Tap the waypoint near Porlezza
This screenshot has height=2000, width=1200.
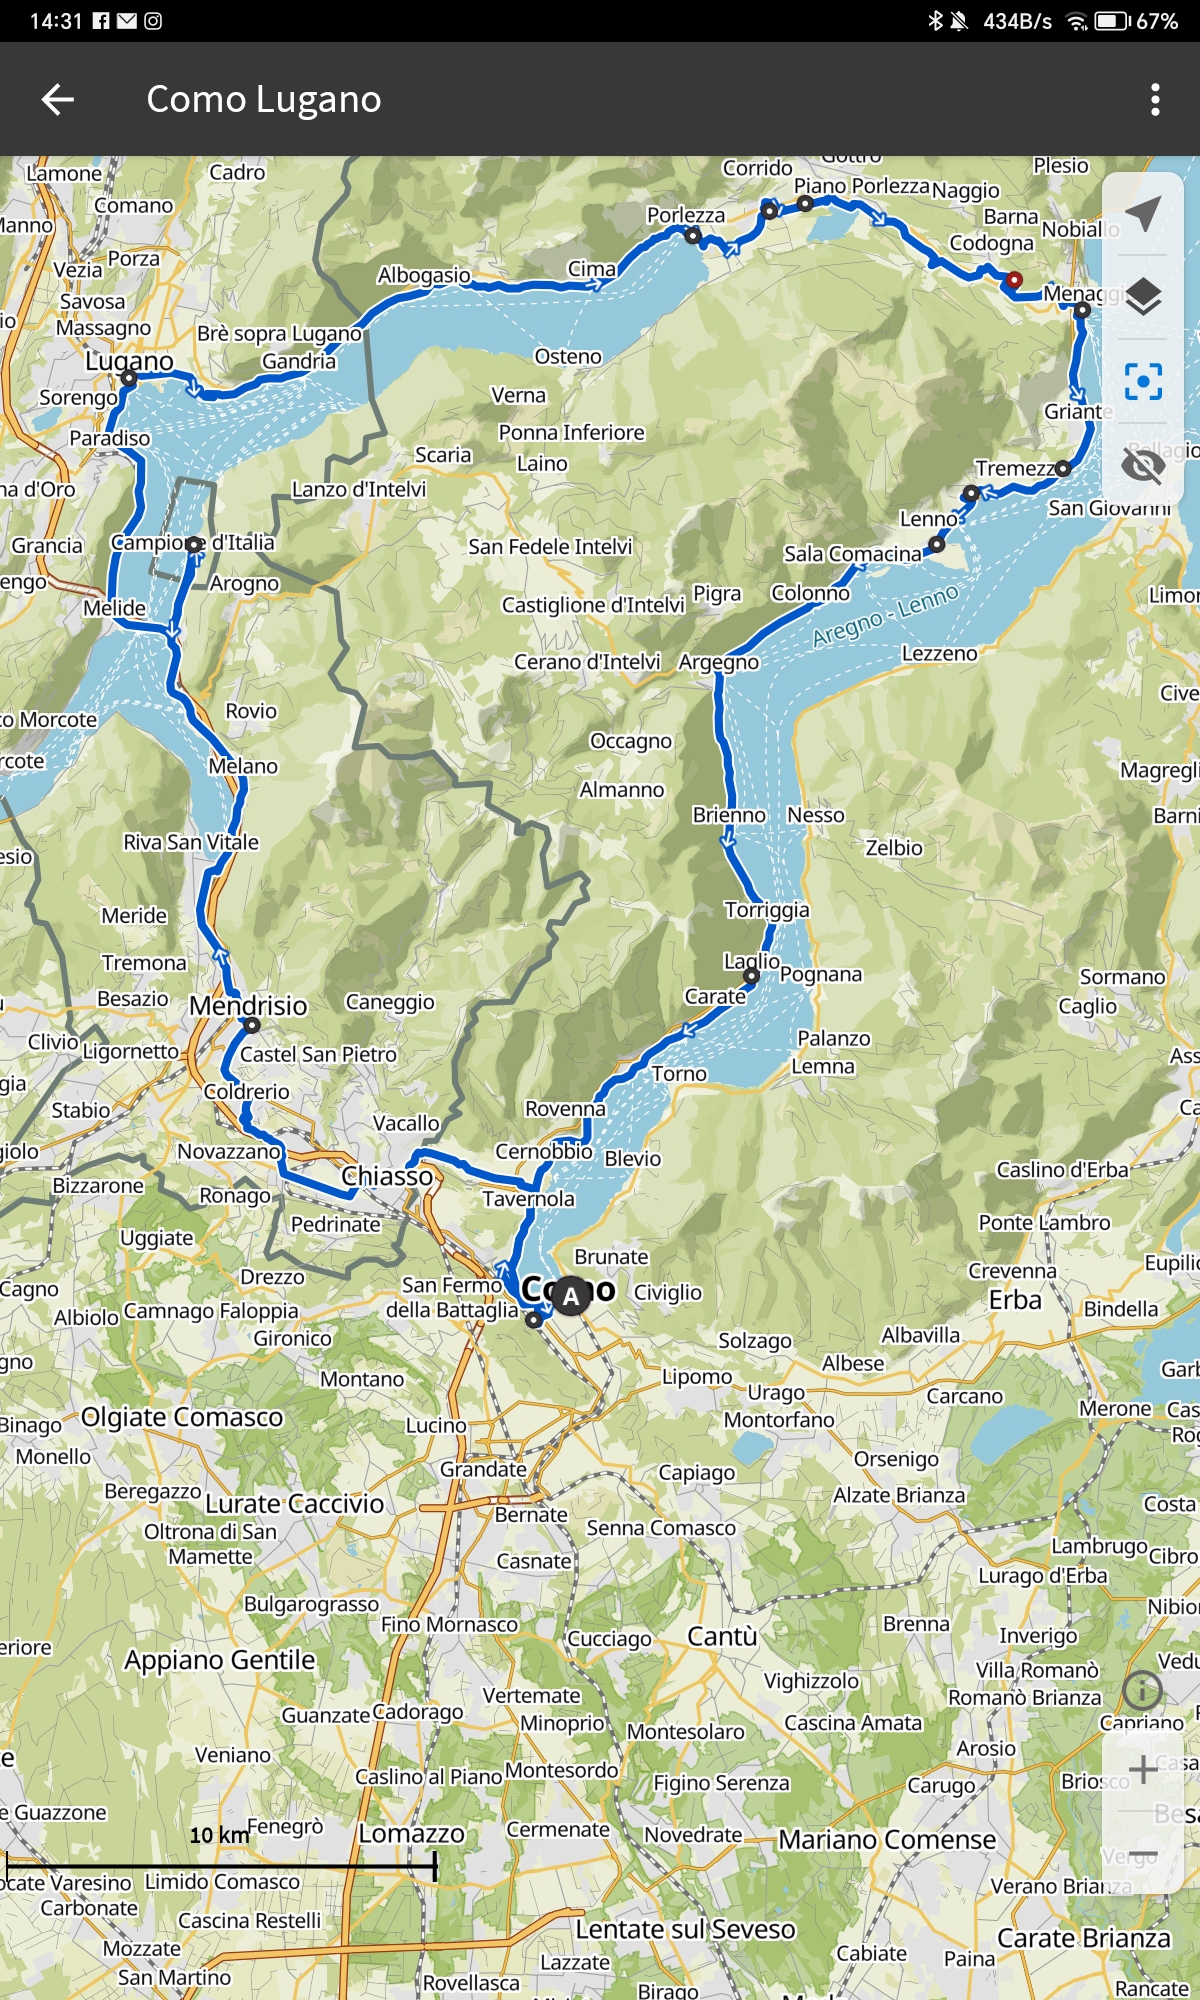tap(692, 236)
